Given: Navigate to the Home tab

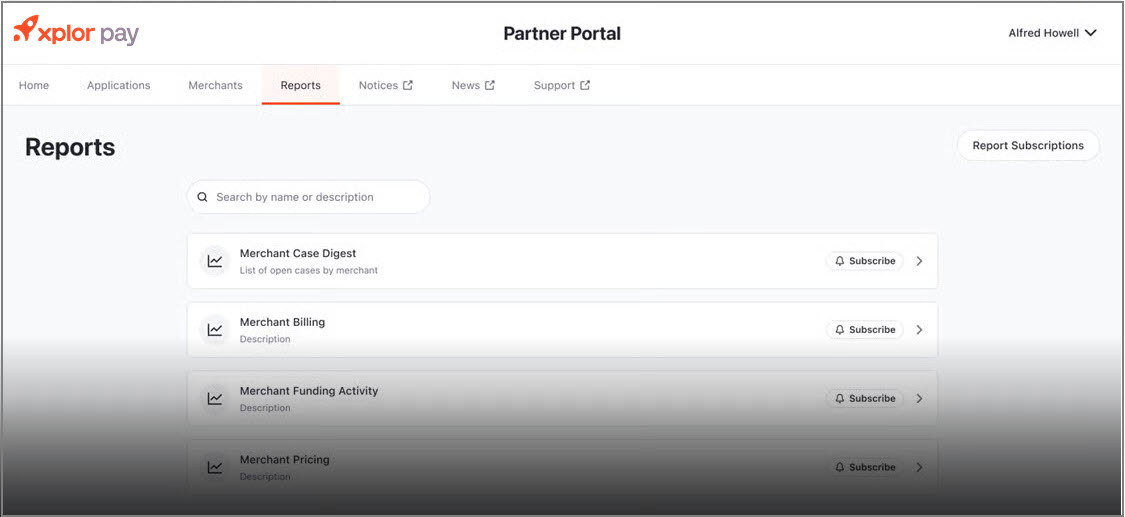Looking at the screenshot, I should [x=34, y=85].
